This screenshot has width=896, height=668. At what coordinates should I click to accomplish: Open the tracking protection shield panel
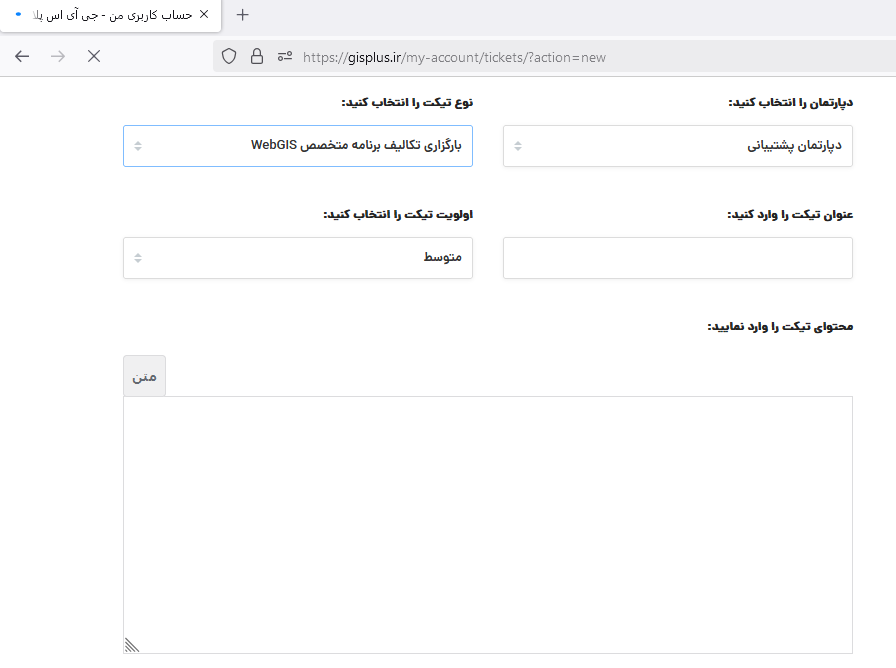(x=229, y=56)
